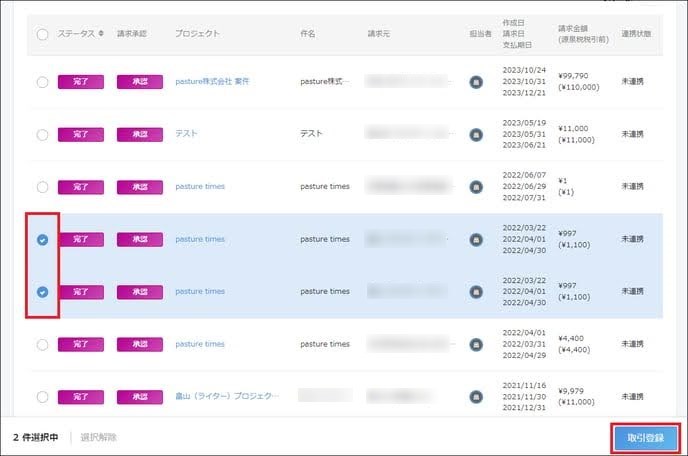Open the テスト project link
This screenshot has height=456, width=688.
coord(186,133)
